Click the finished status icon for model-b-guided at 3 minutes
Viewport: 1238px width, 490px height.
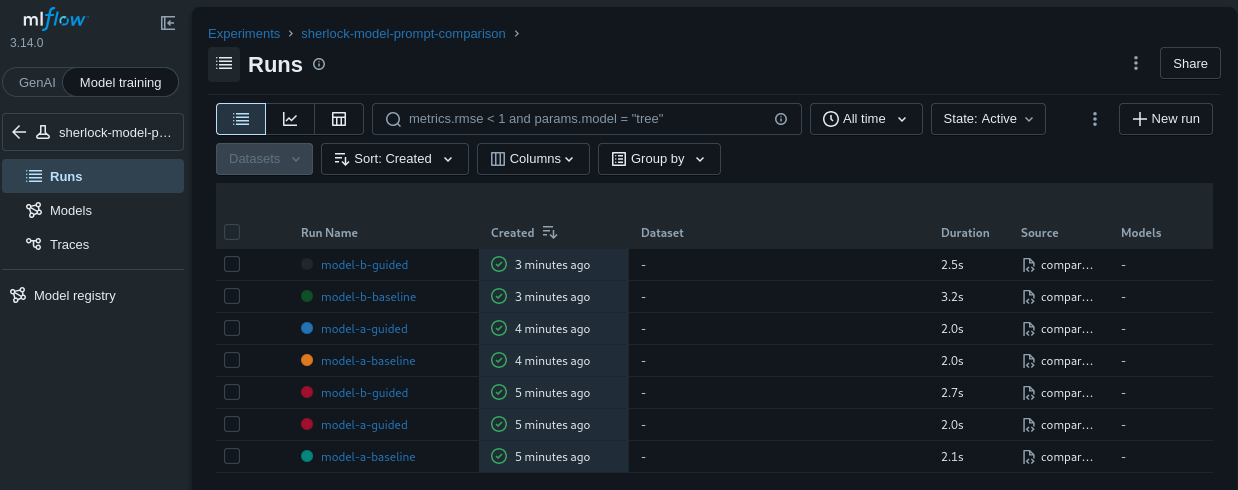499,265
